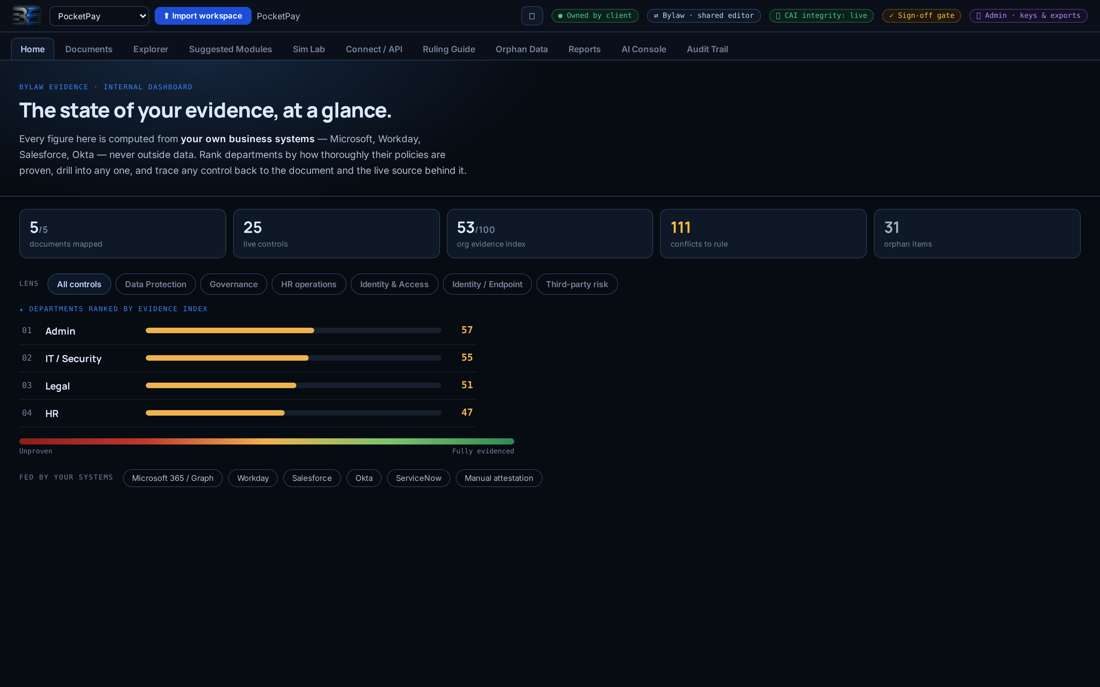Click the Unproven legend label
The height and width of the screenshot is (687, 1100).
click(36, 451)
